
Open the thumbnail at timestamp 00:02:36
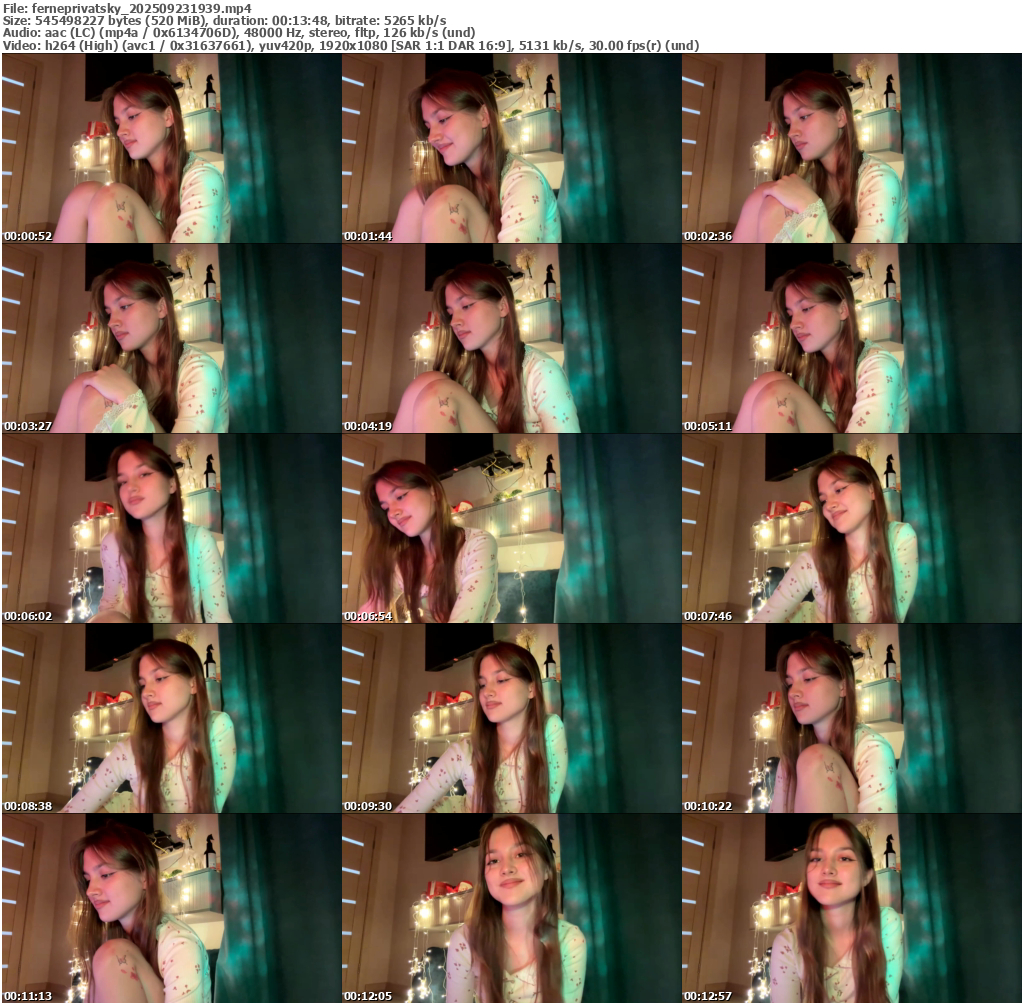852,148
